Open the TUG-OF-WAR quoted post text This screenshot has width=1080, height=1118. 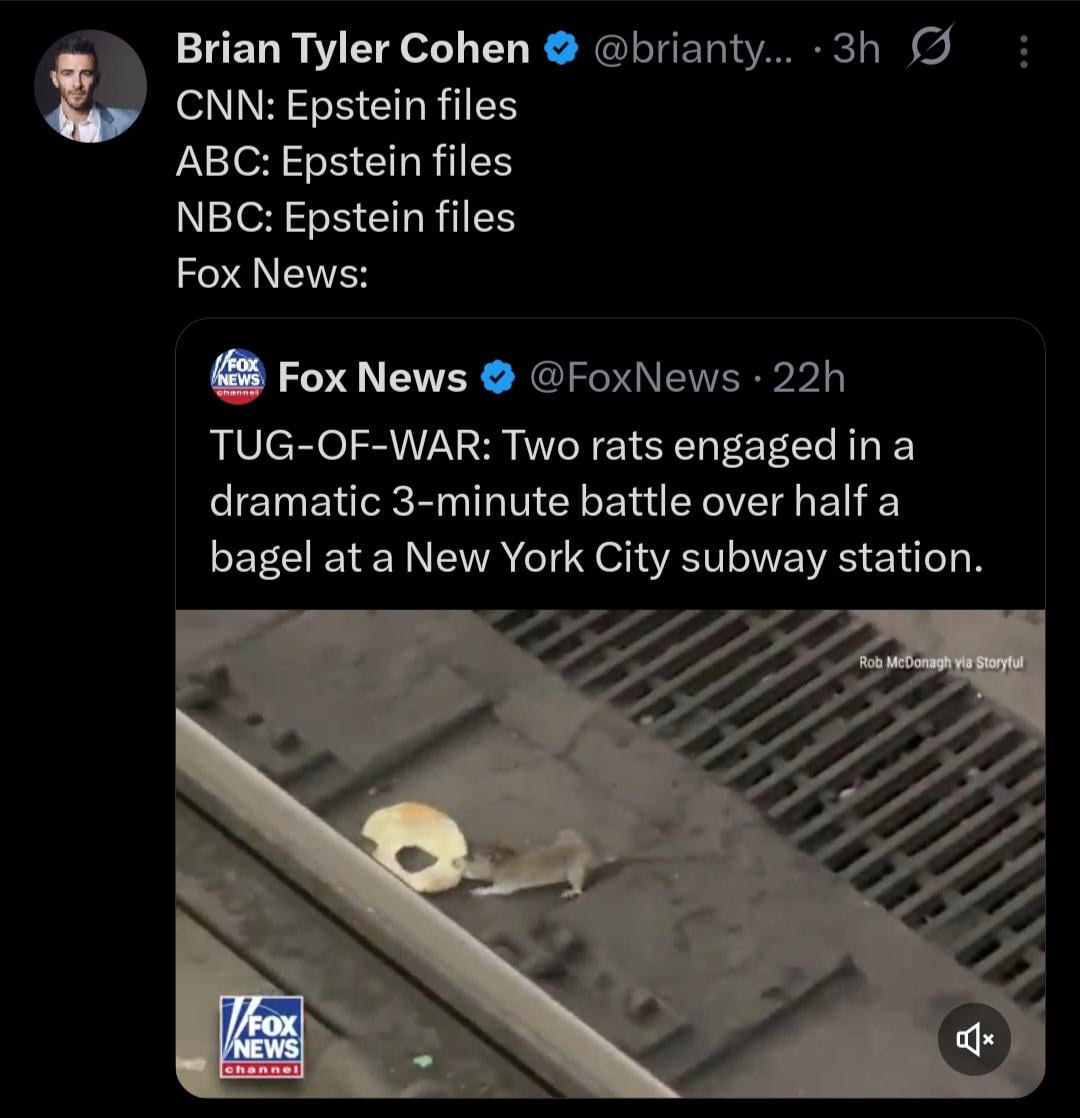596,501
